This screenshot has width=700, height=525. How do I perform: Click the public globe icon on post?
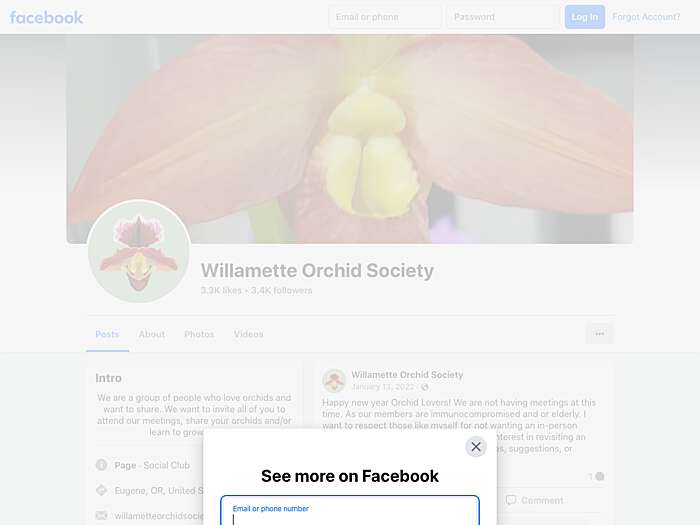click(x=425, y=387)
